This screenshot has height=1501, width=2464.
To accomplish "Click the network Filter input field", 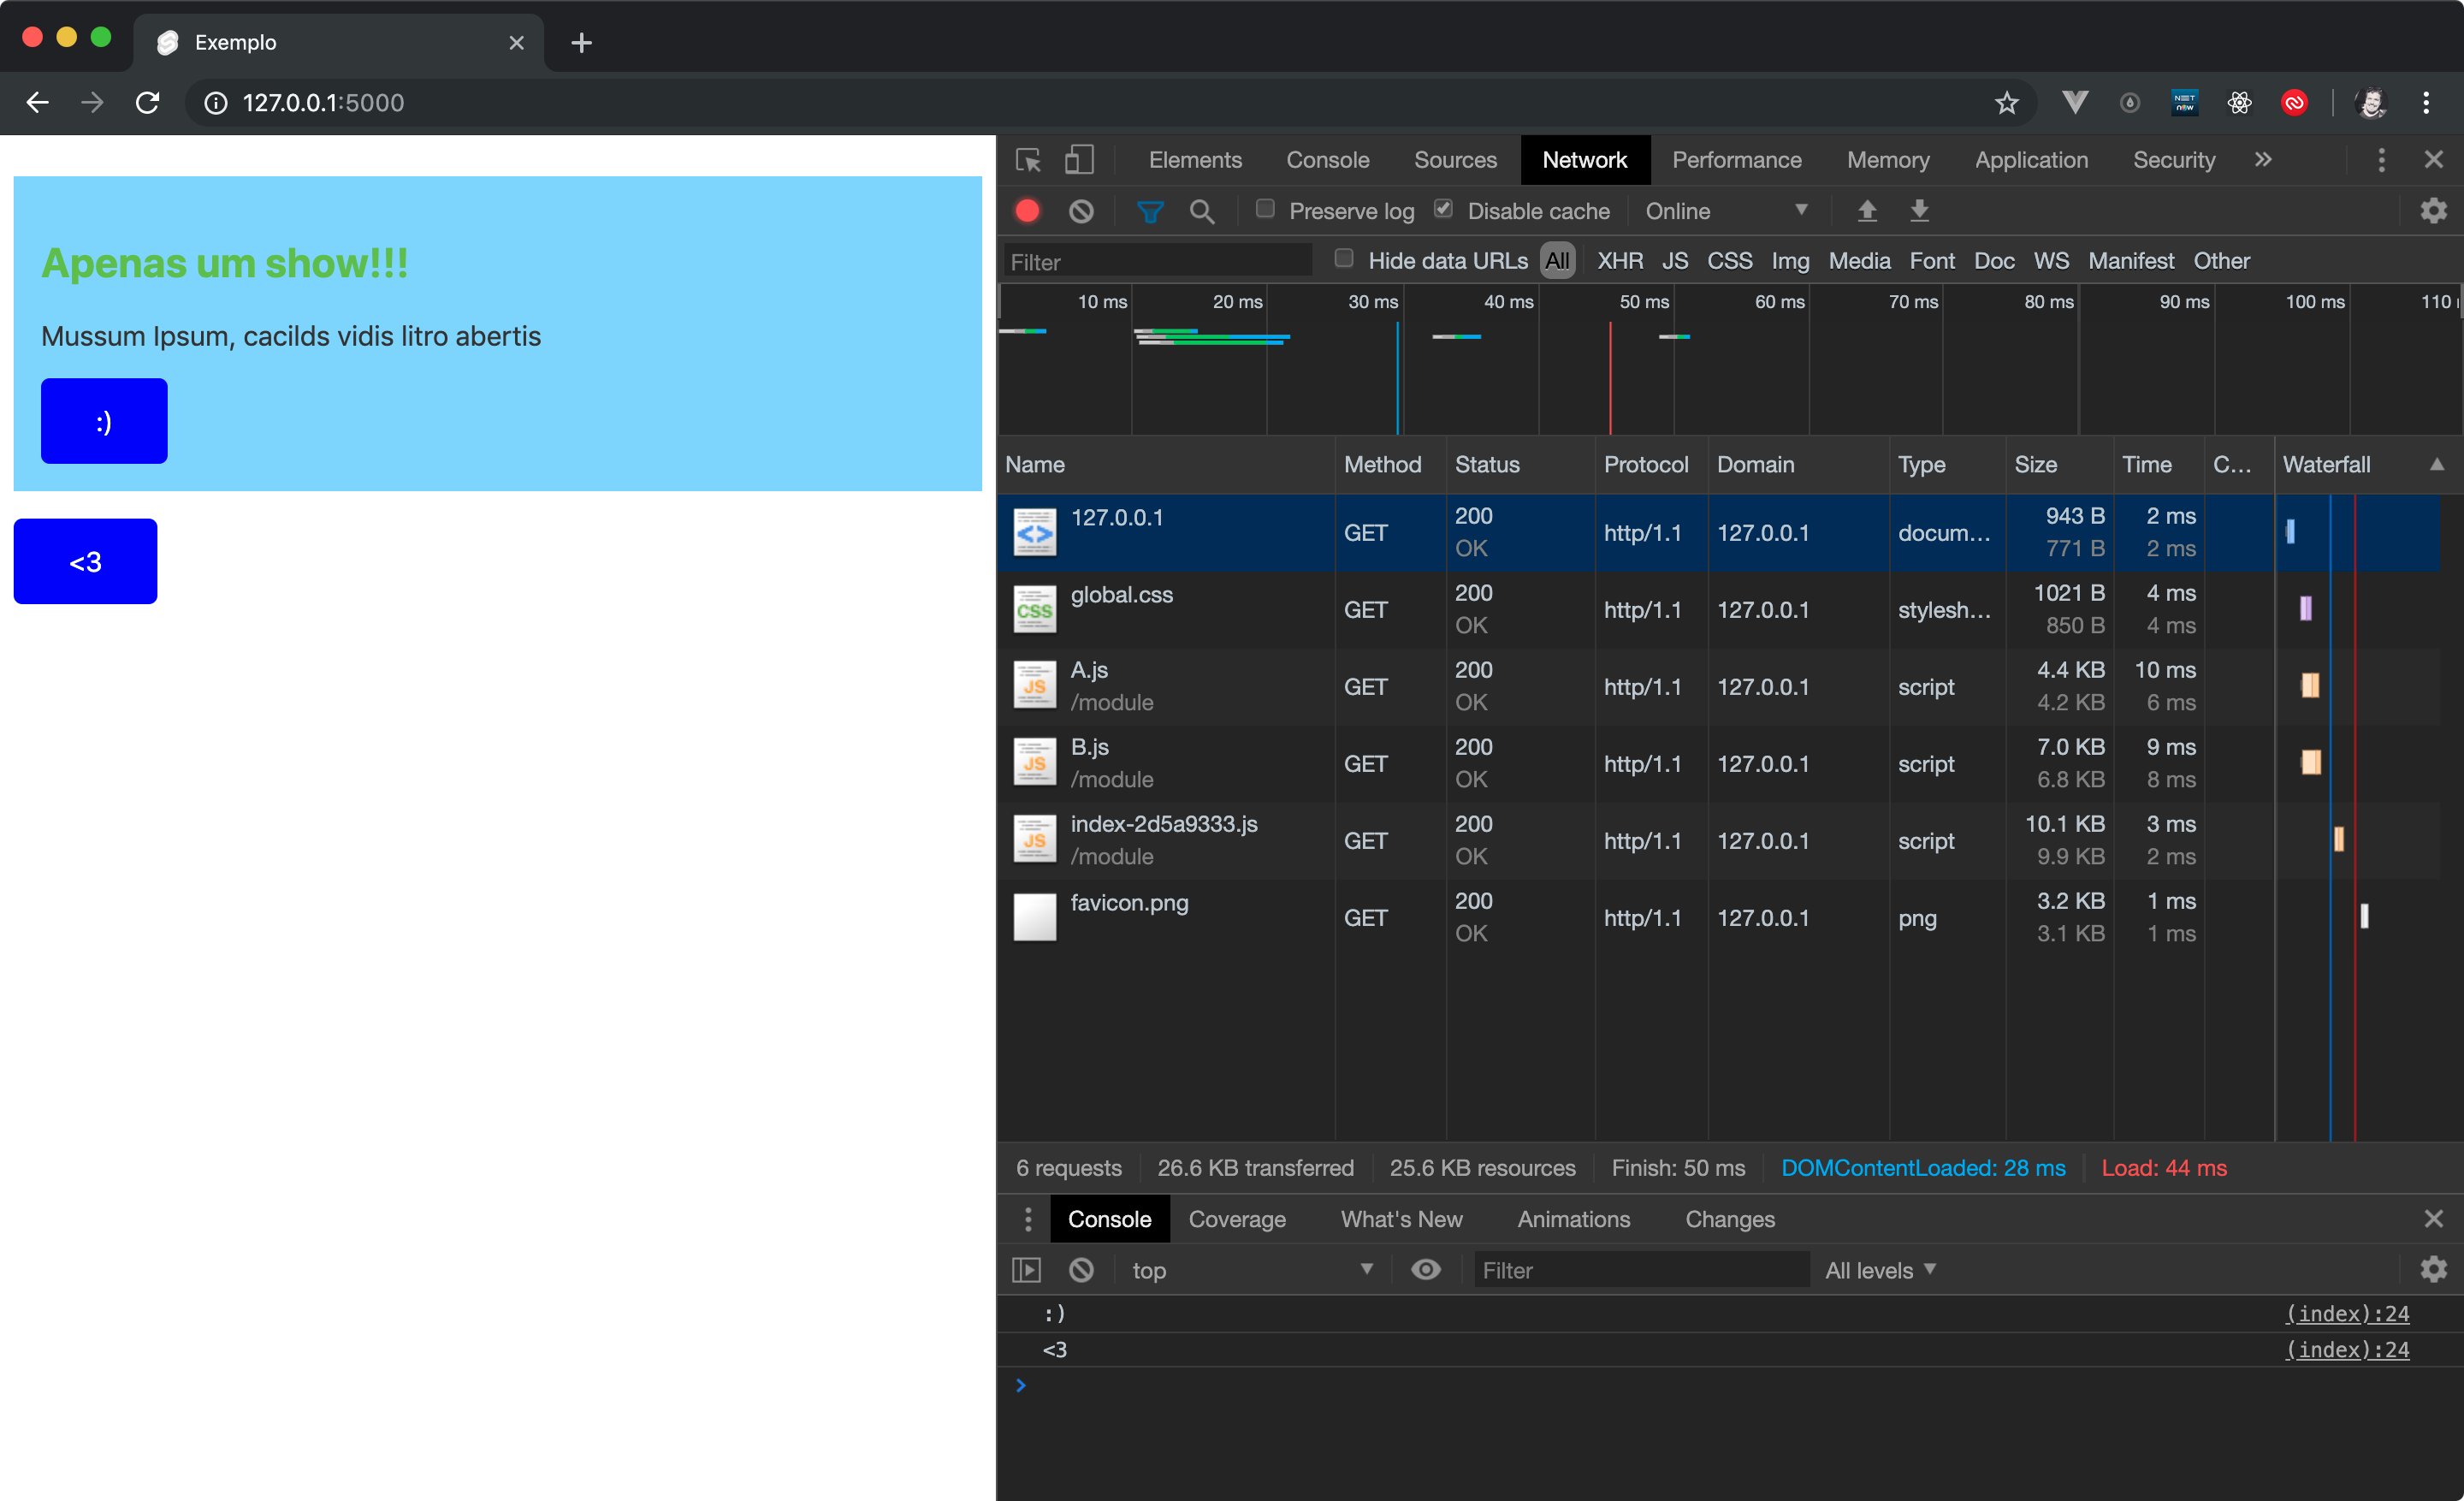I will pos(1158,262).
